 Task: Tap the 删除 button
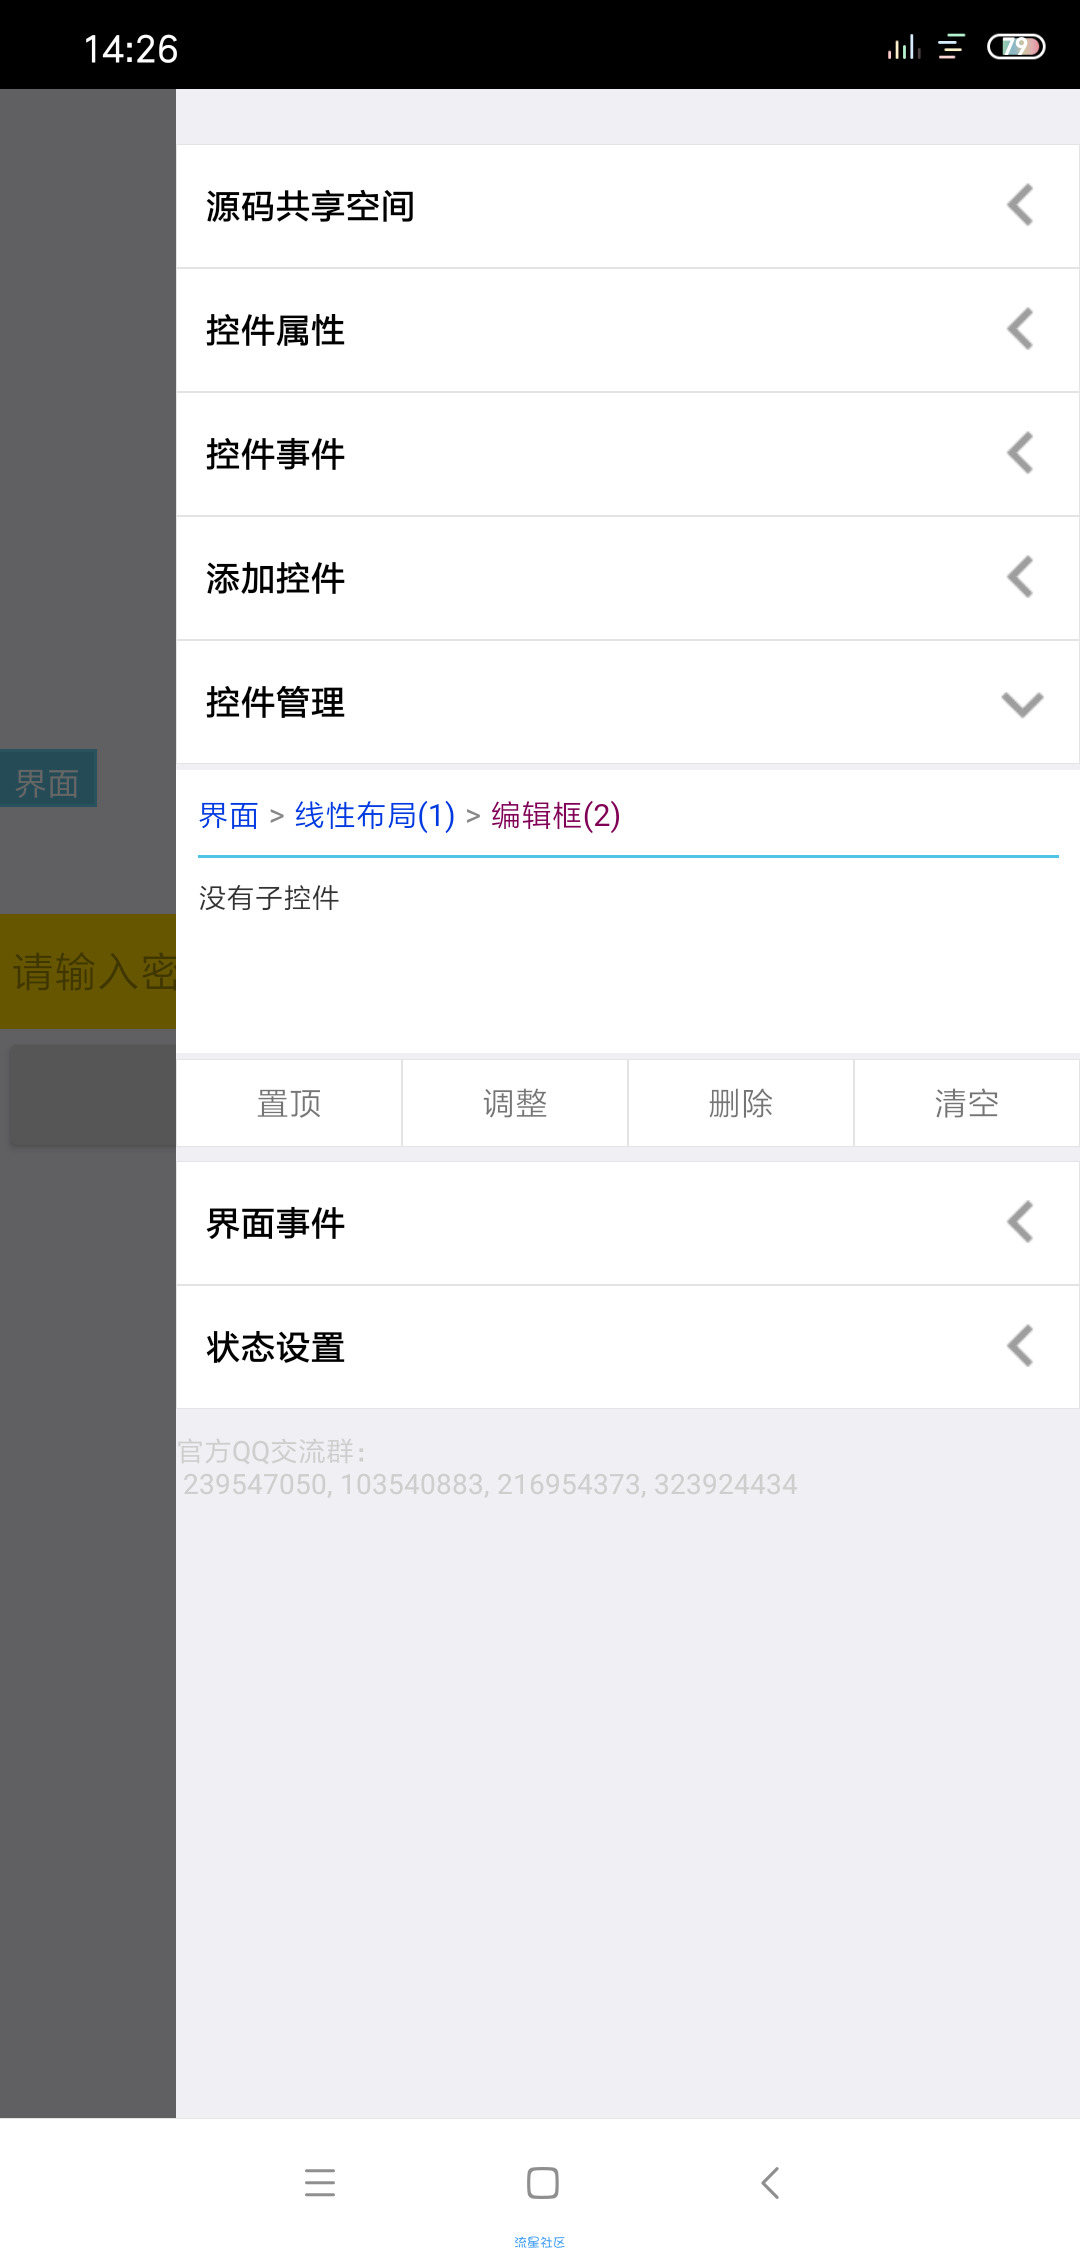click(x=741, y=1103)
